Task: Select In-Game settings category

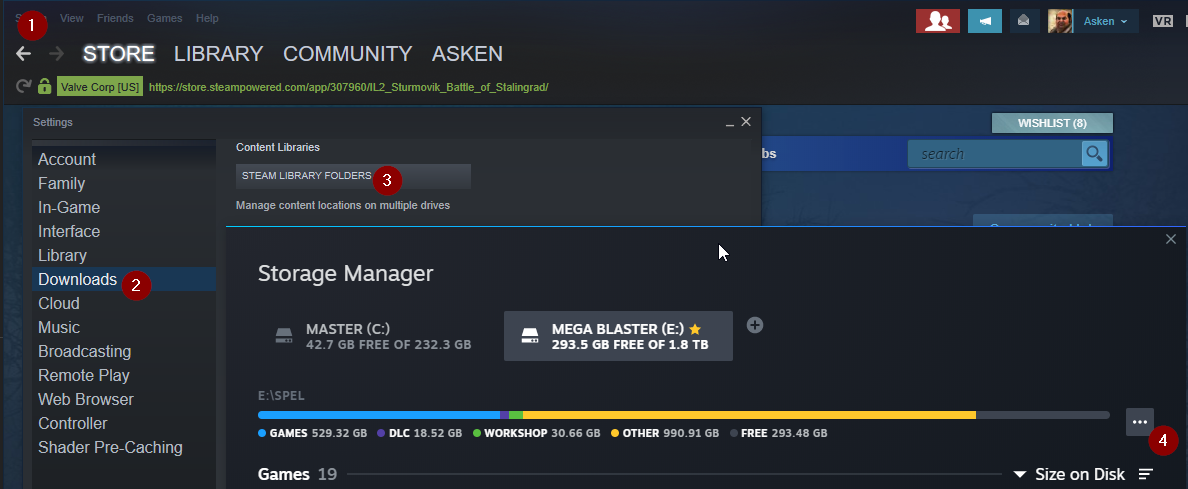Action: [x=123, y=207]
